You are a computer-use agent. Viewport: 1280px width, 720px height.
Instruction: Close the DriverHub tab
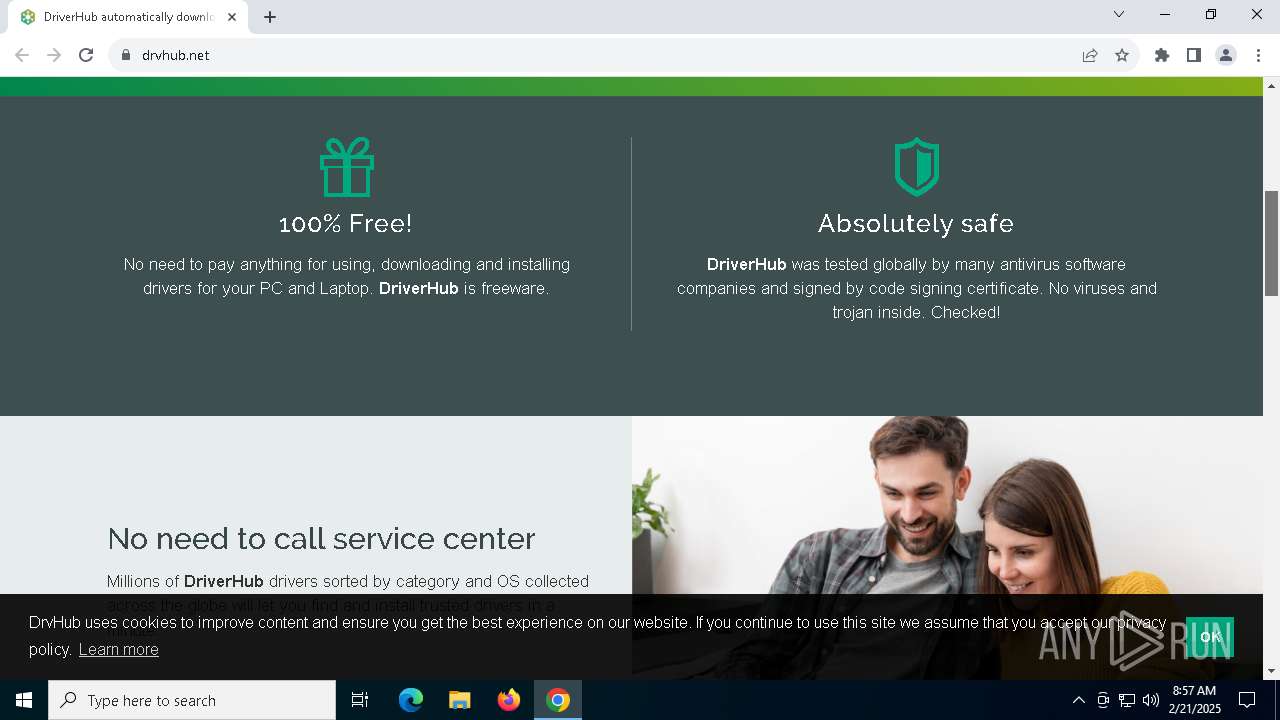pyautogui.click(x=232, y=17)
